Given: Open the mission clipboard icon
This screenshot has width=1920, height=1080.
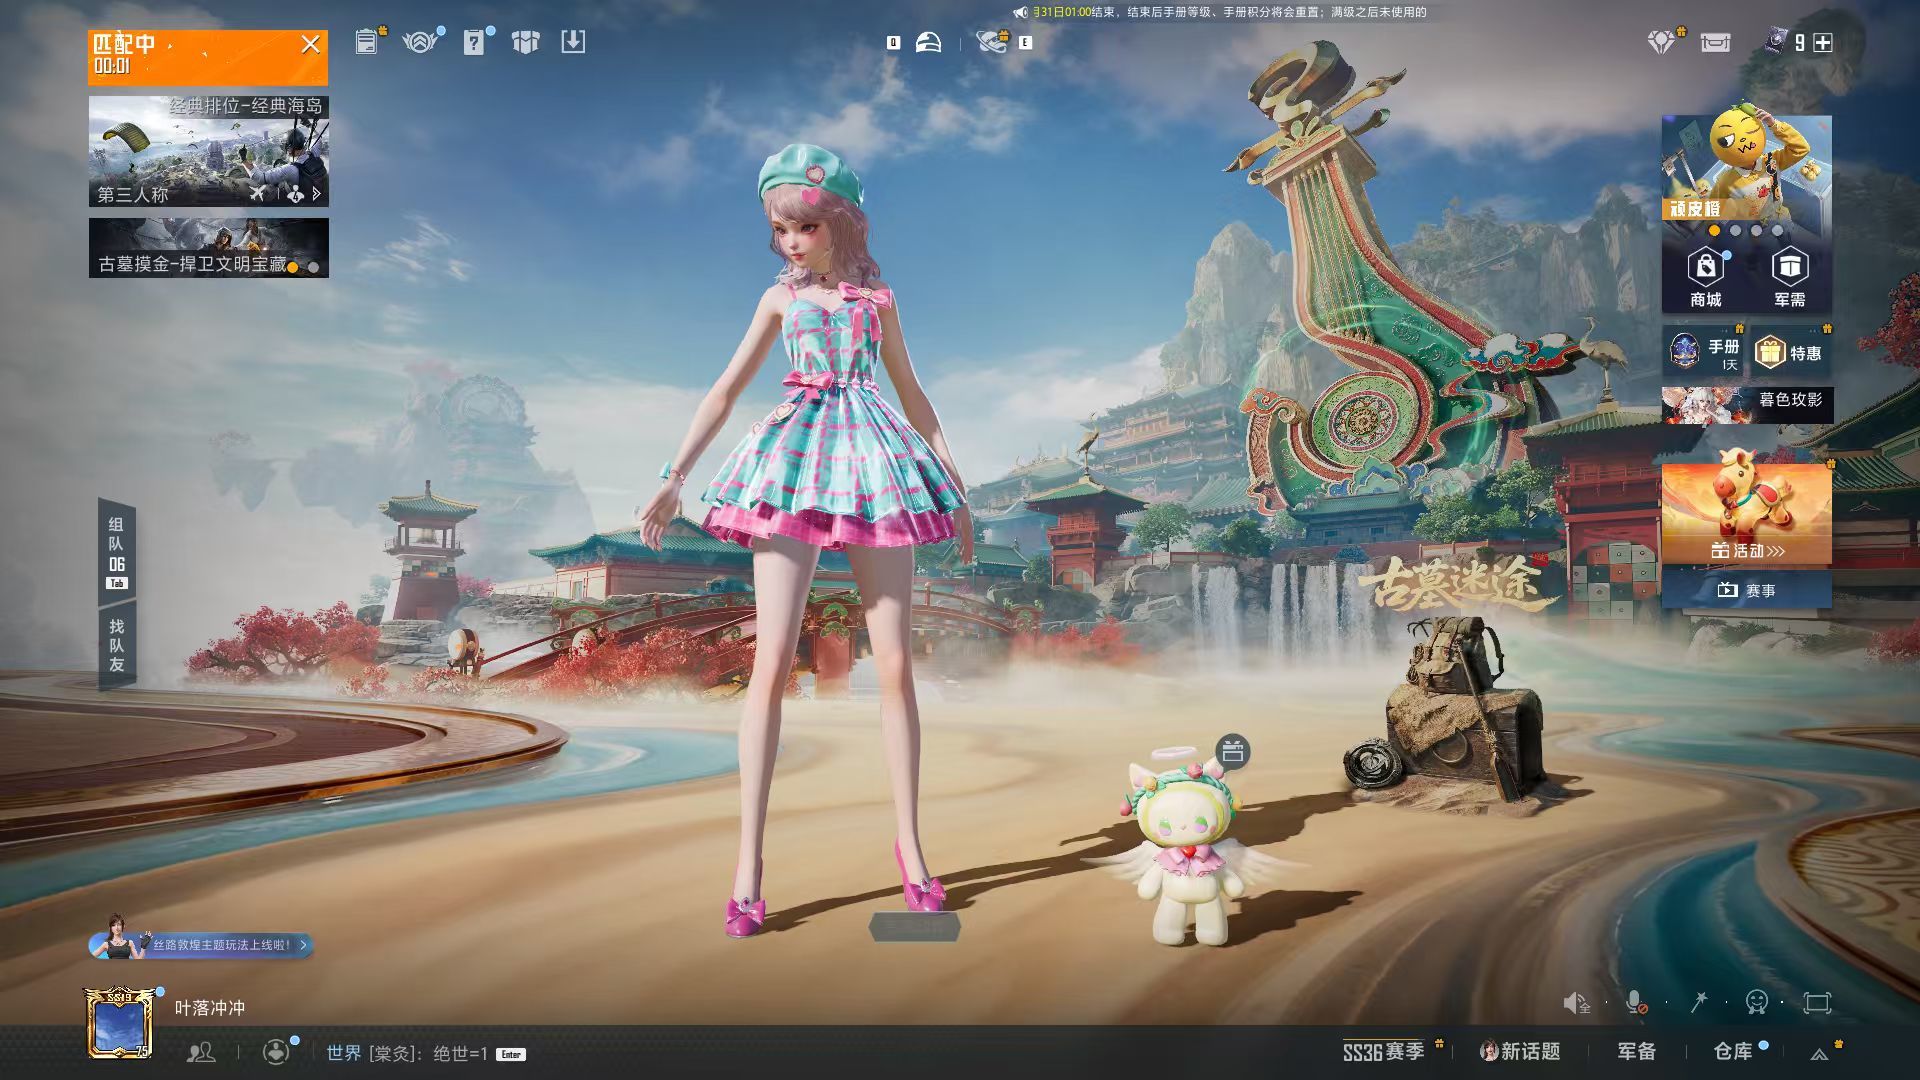Looking at the screenshot, I should (x=367, y=42).
